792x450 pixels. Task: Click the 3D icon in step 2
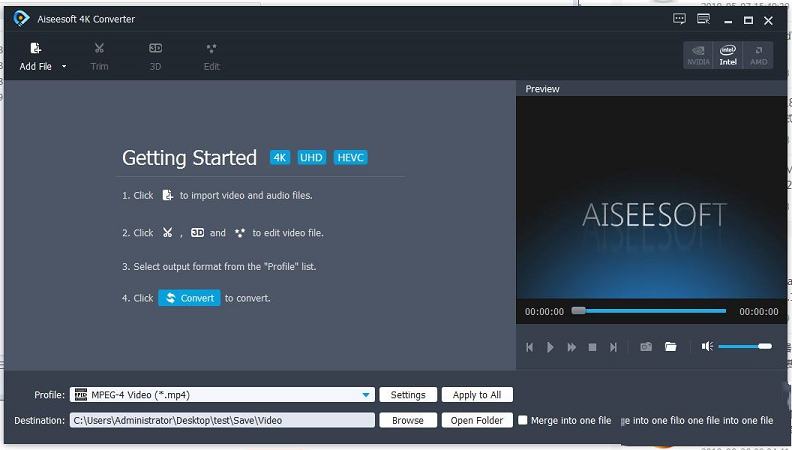click(x=197, y=232)
